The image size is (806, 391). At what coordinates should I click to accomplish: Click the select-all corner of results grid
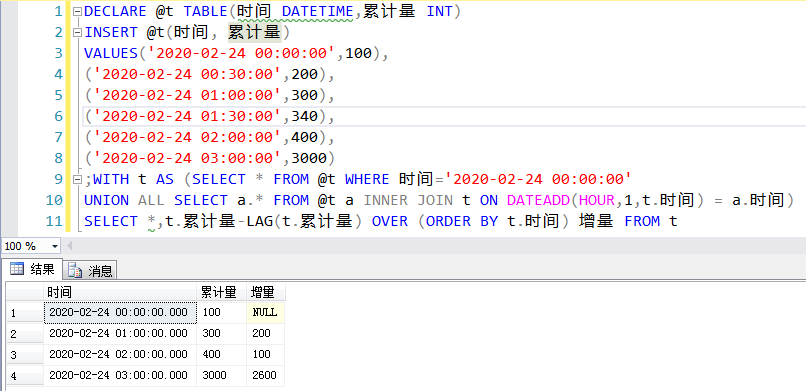[25, 292]
